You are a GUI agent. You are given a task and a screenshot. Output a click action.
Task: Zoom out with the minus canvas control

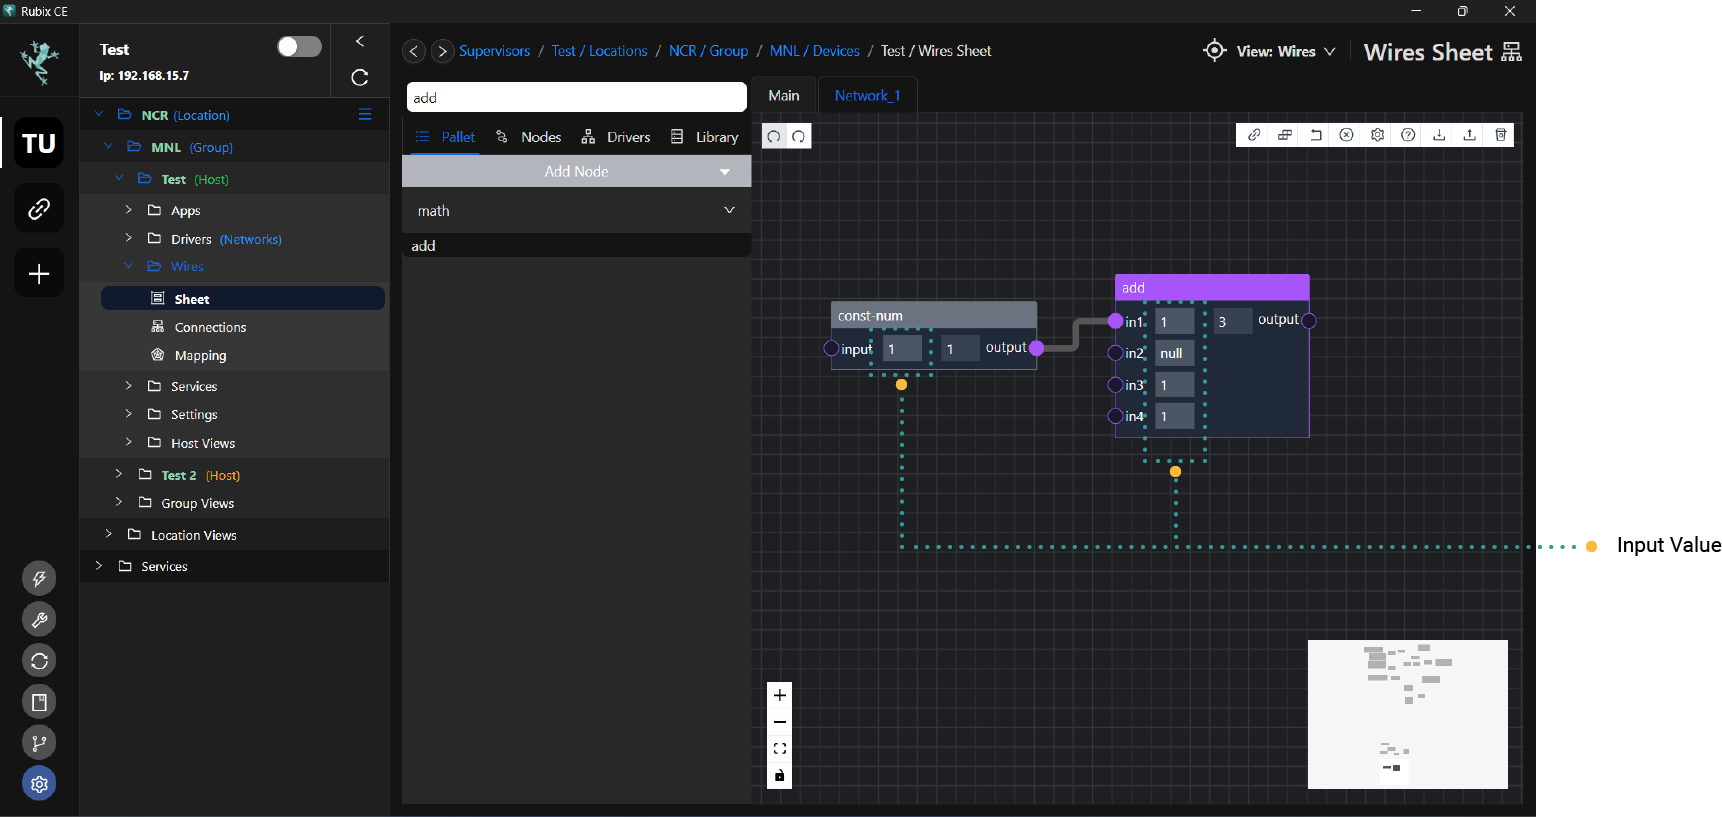780,722
